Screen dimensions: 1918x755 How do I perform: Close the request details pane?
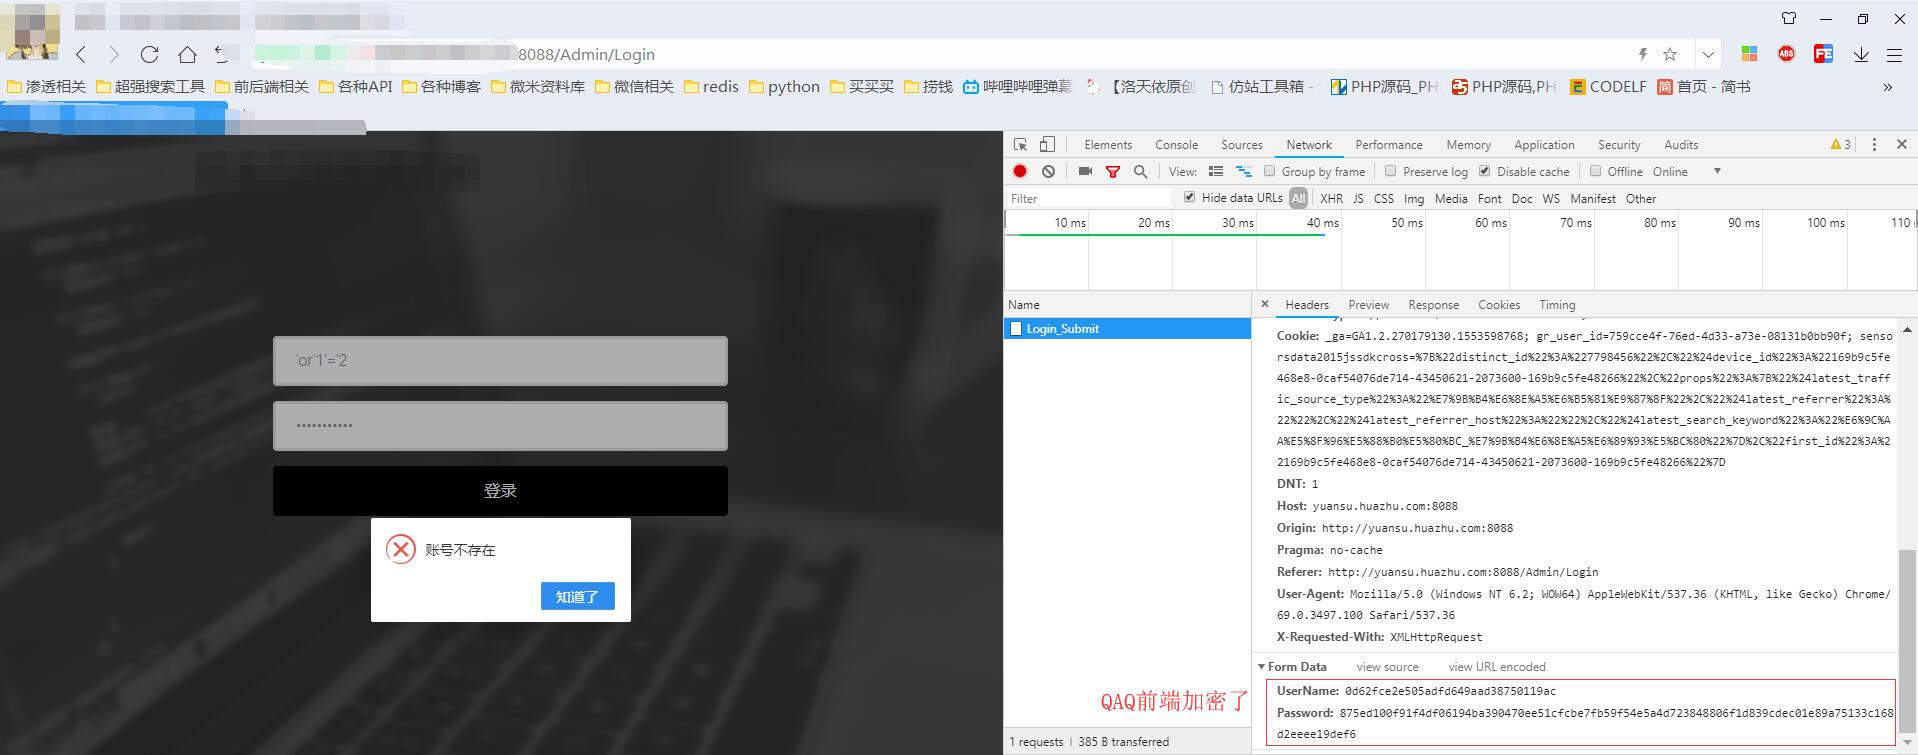pos(1265,304)
